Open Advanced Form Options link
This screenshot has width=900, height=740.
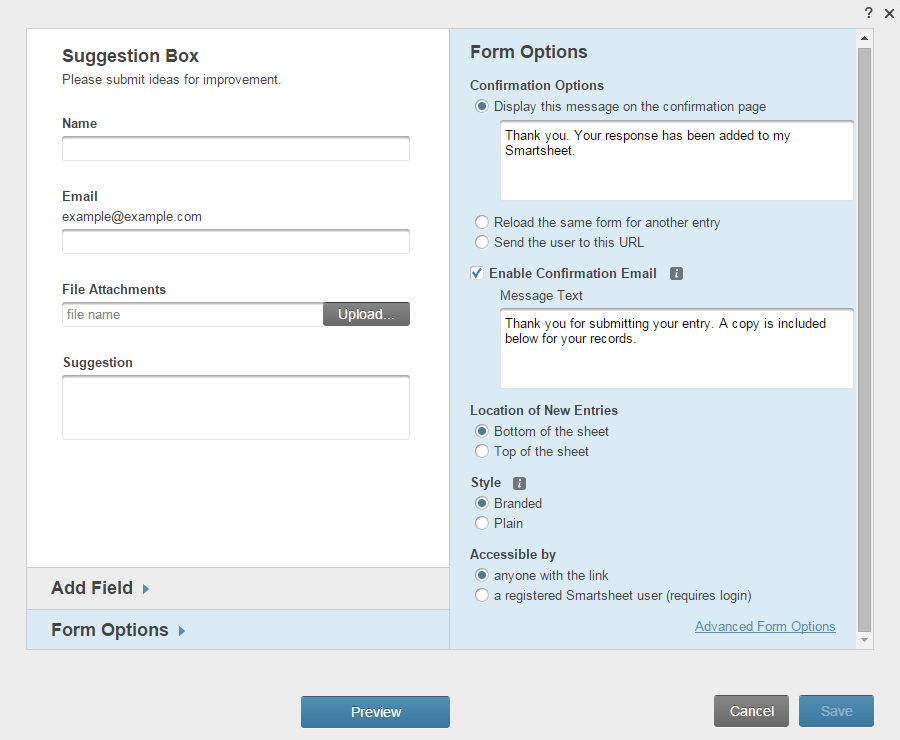[x=765, y=627]
